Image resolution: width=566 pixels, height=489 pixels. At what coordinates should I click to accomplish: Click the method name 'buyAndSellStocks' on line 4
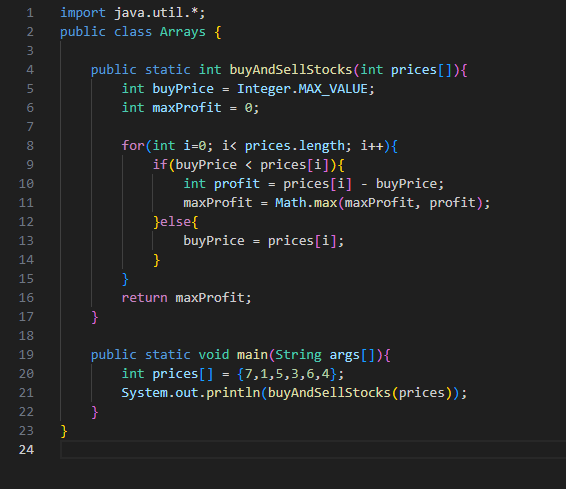click(x=291, y=70)
